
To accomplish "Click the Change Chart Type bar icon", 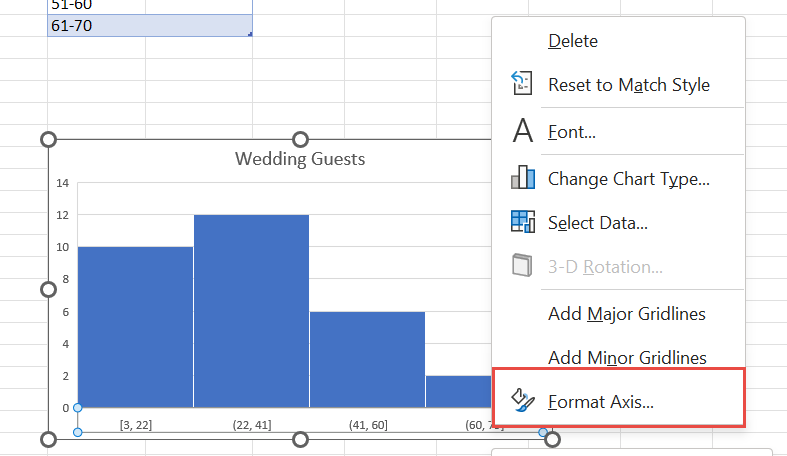I will (522, 177).
